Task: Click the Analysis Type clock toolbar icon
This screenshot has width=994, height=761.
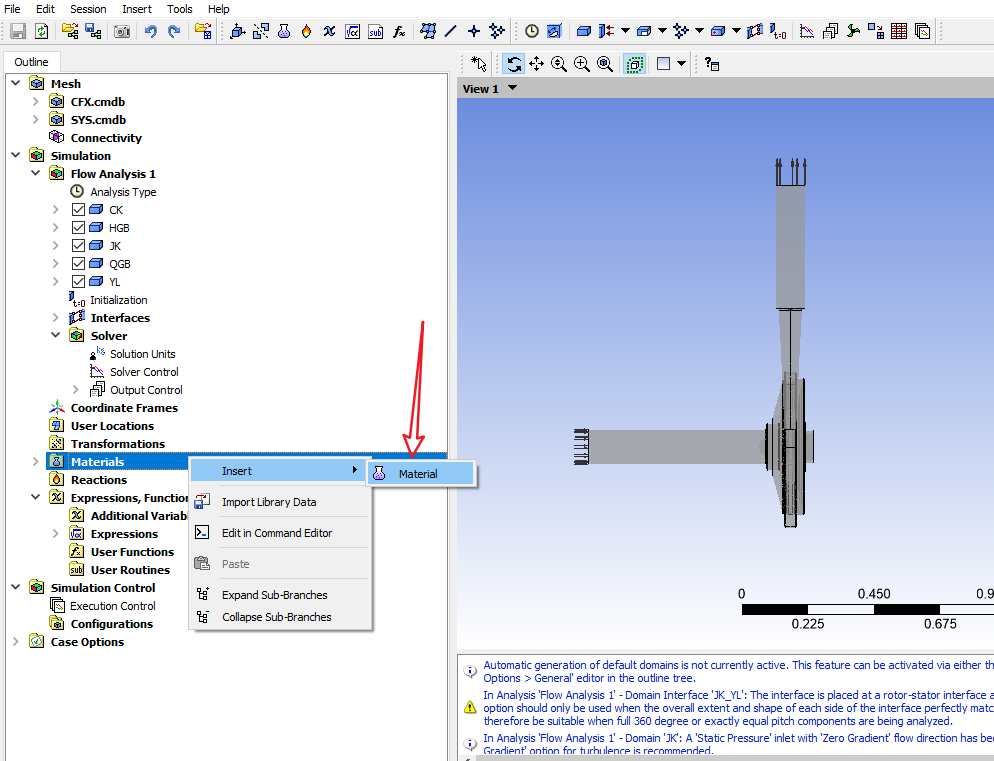Action: (x=532, y=31)
